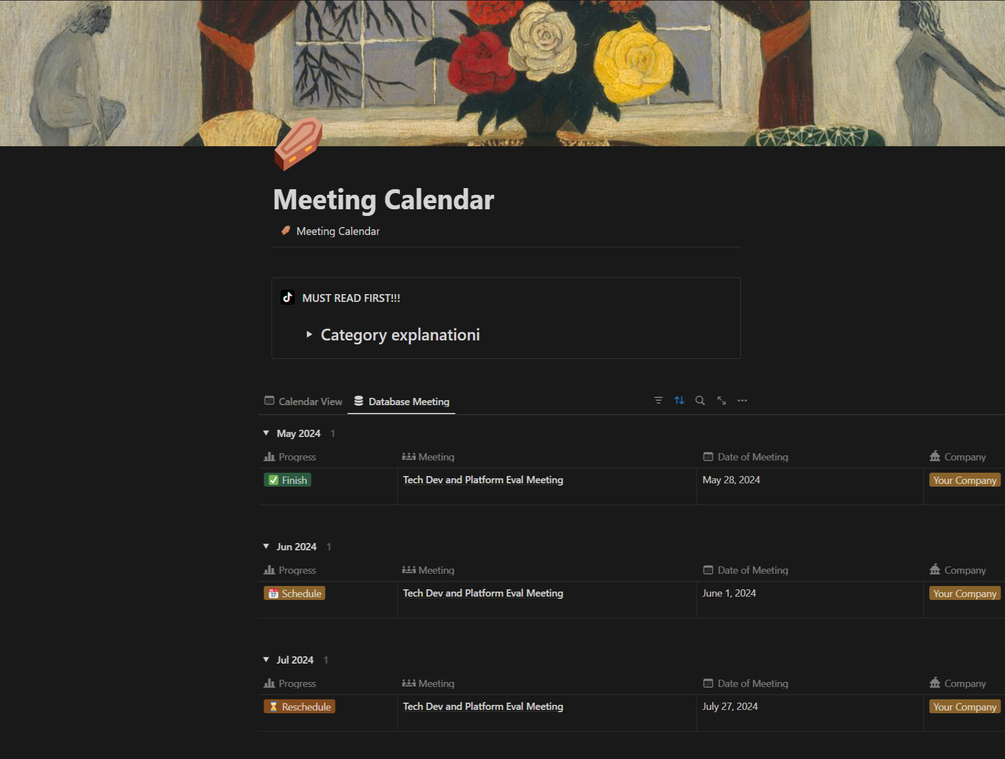Click the coffin page icon
1005x759 pixels.
297,145
